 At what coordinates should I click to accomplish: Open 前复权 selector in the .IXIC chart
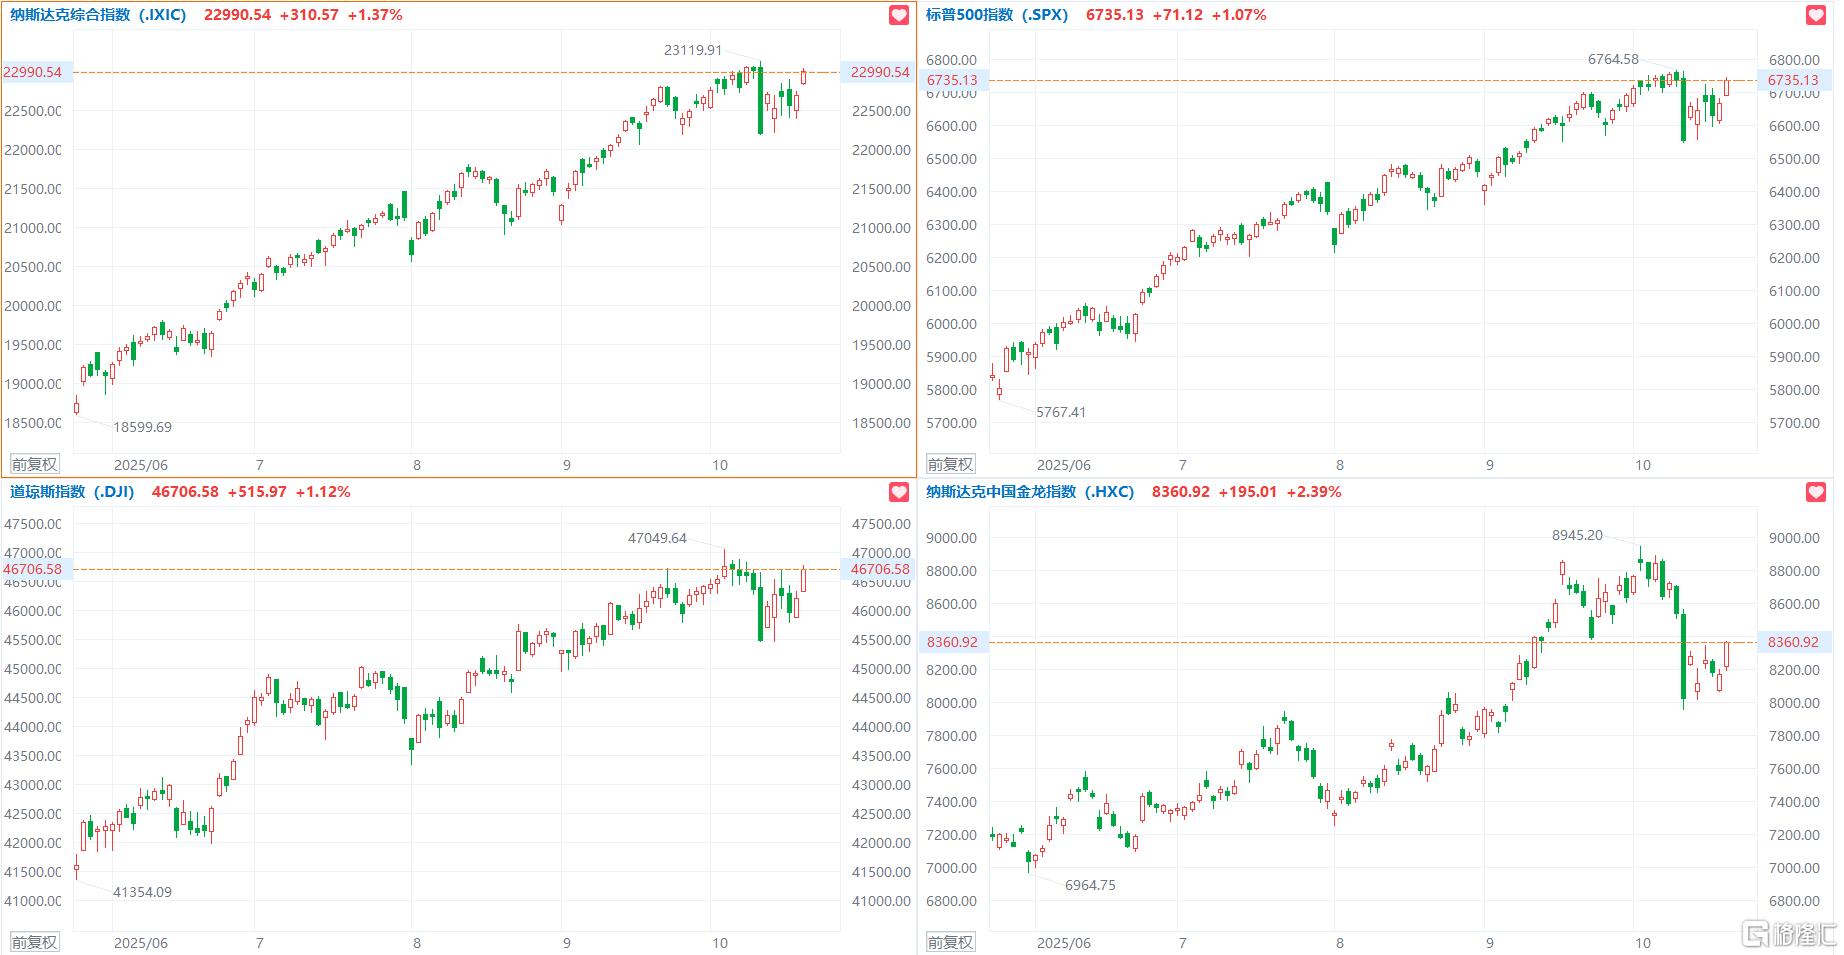[34, 464]
